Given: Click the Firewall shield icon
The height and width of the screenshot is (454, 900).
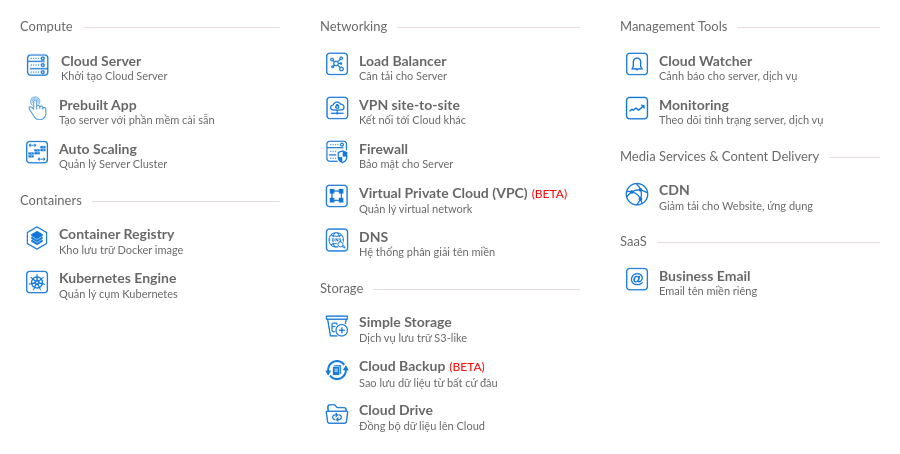Looking at the screenshot, I should click(x=337, y=152).
